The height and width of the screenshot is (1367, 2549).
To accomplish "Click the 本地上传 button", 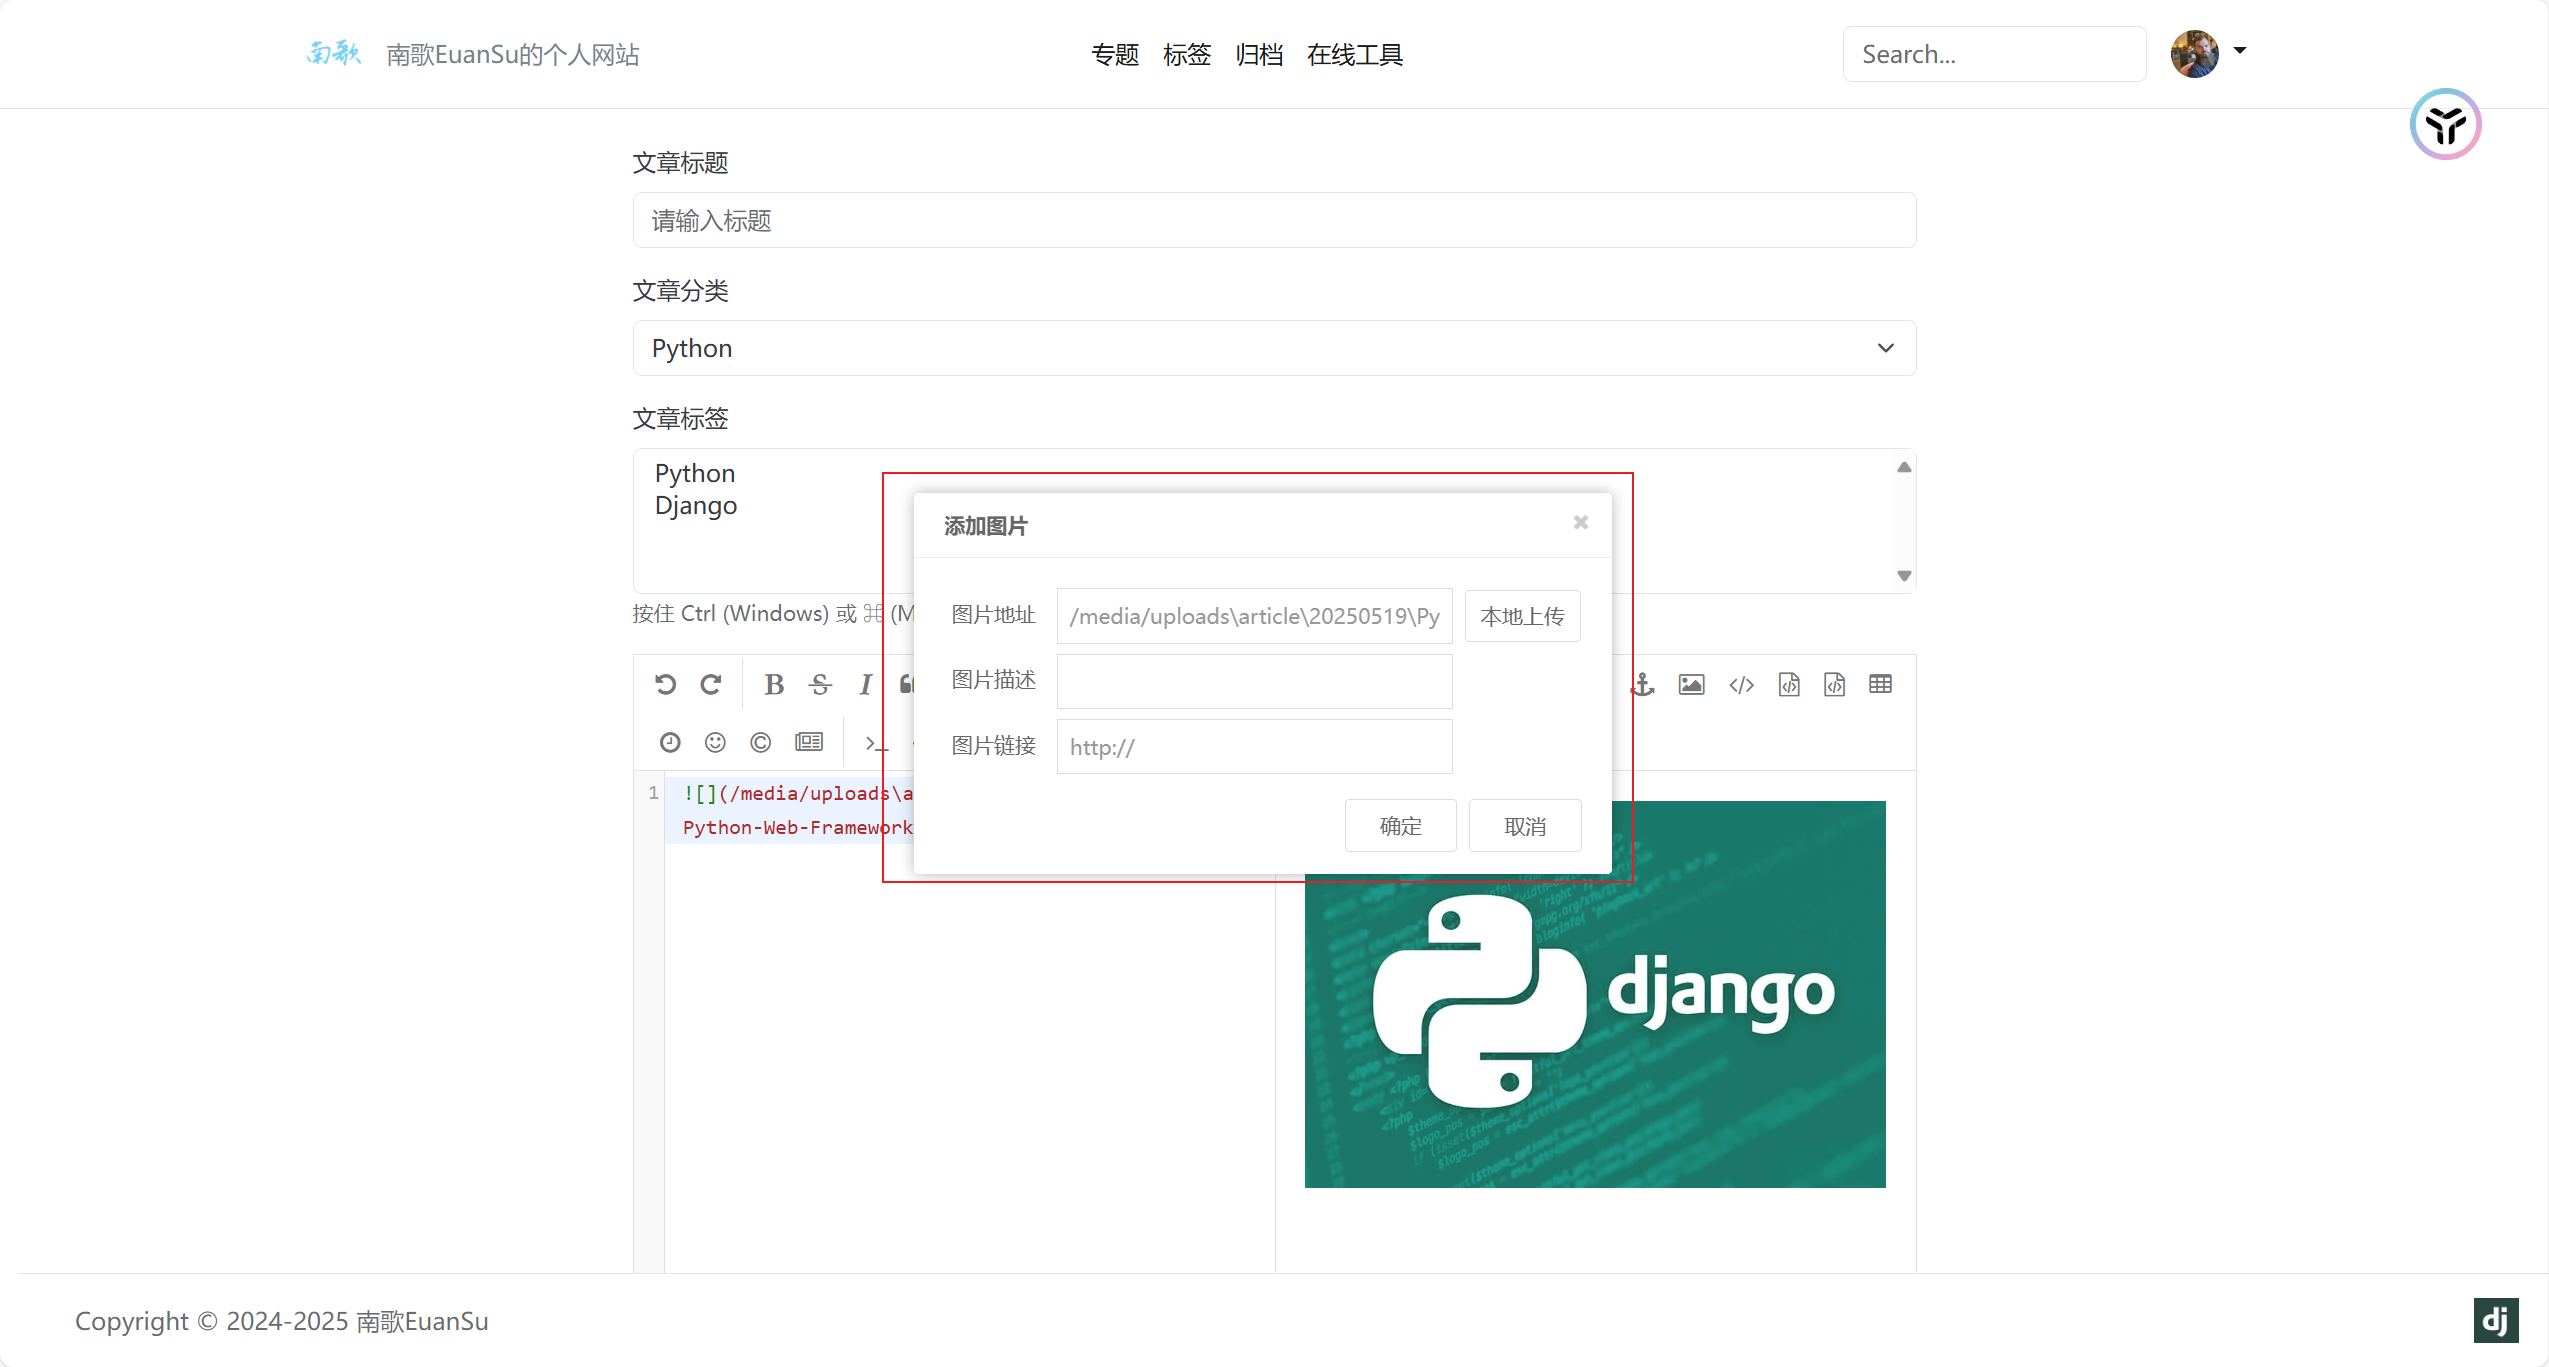I will 1522,616.
